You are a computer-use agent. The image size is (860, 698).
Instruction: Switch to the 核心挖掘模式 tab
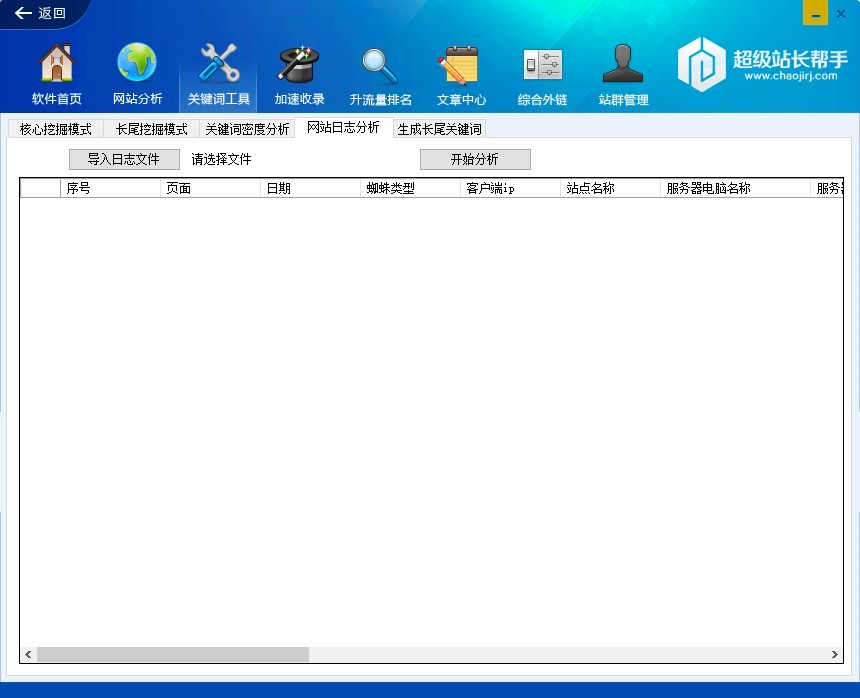tap(55, 129)
